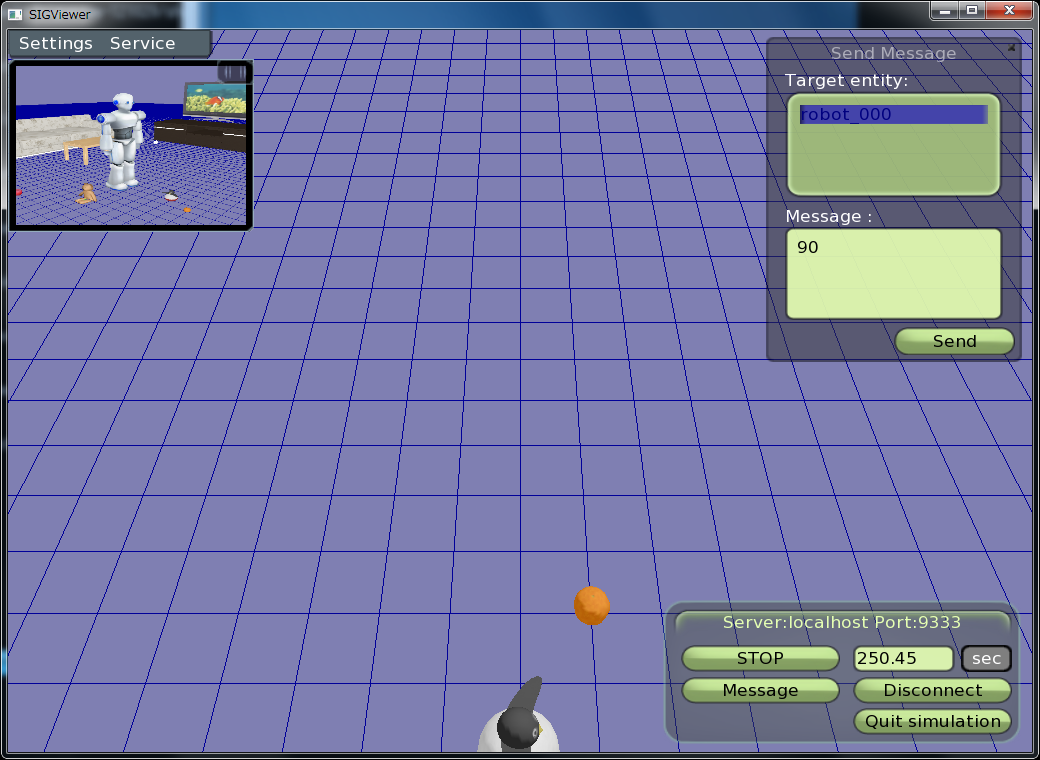The image size is (1040, 760).
Task: Click the simulation time field showing 250.45
Action: click(902, 659)
